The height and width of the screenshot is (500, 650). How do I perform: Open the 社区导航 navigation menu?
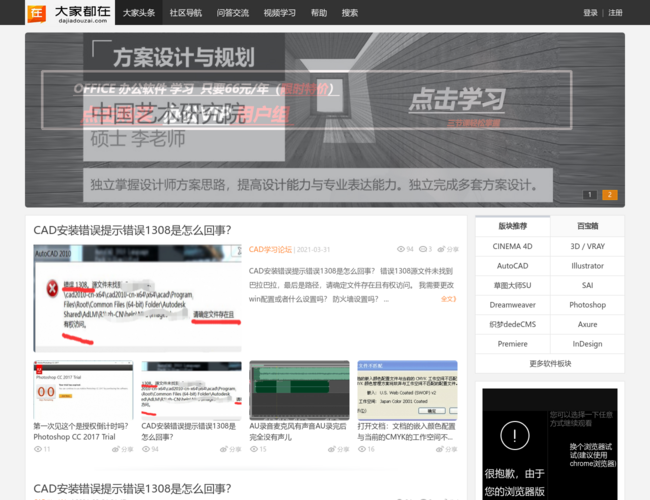pyautogui.click(x=185, y=13)
